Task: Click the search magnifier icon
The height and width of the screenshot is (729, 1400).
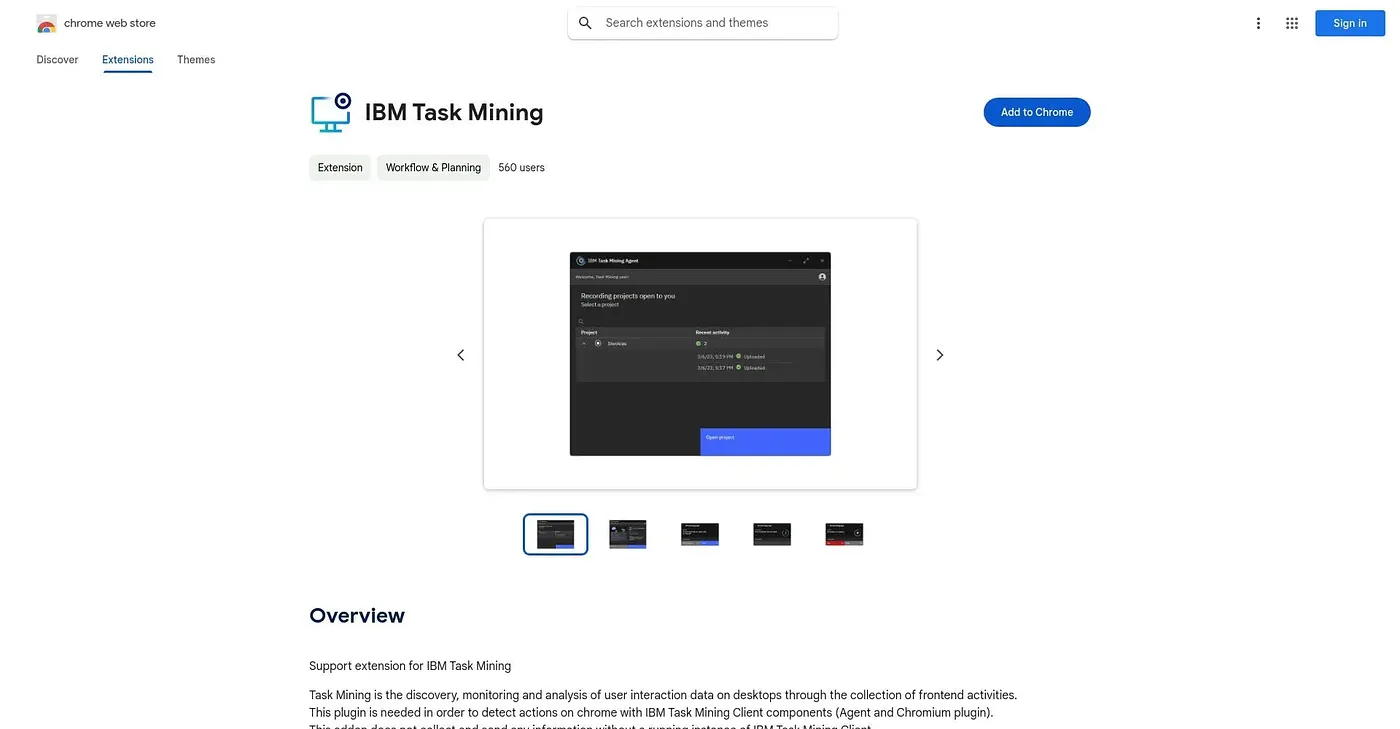Action: point(586,23)
